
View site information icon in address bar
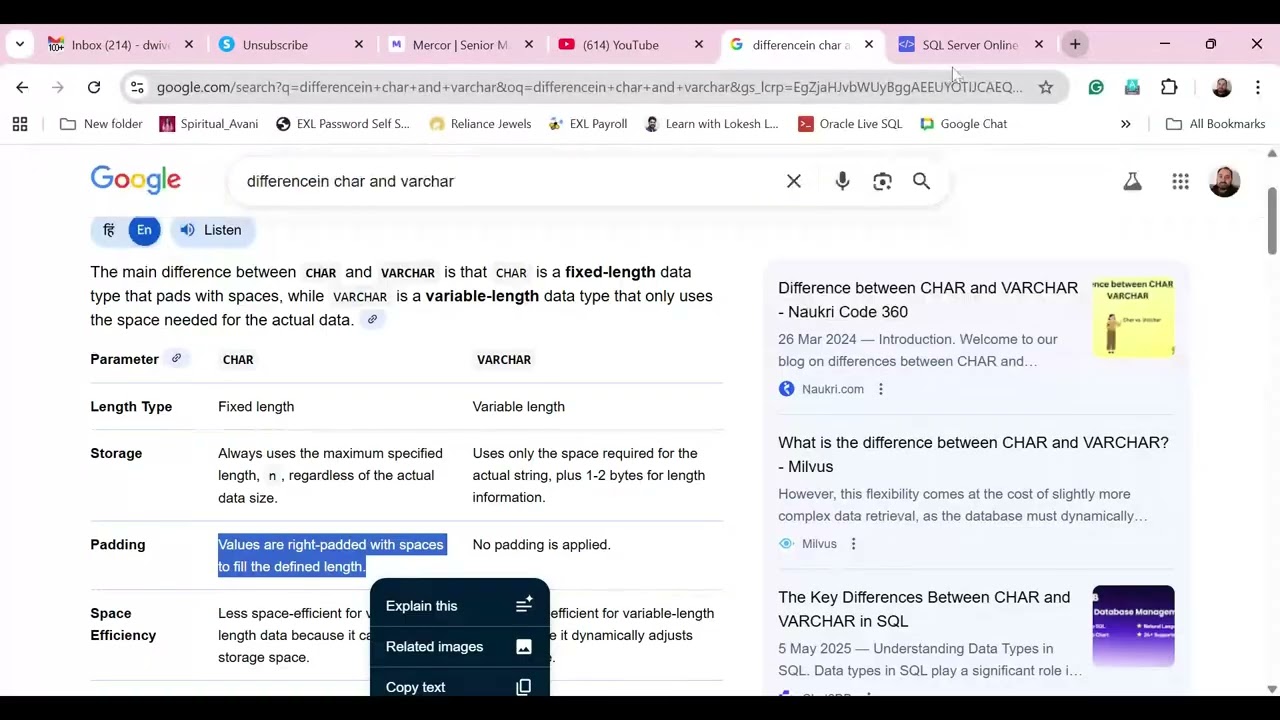(137, 87)
